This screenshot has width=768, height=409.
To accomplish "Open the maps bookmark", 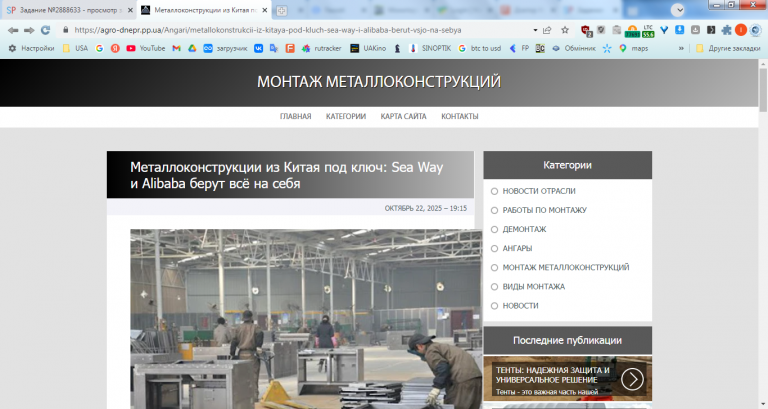I will point(633,48).
